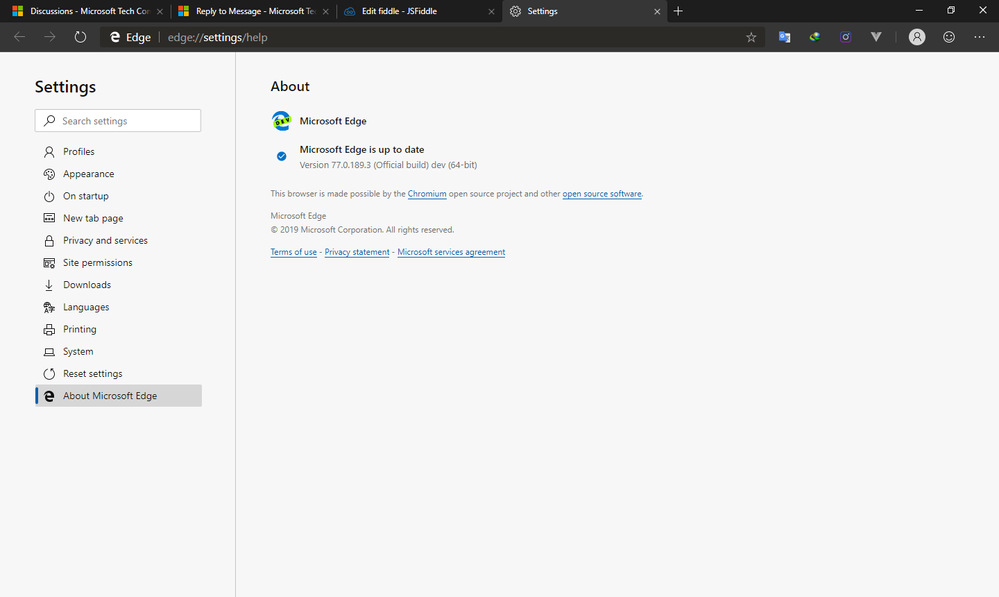
Task: Open Profiles settings section
Action: pos(119,152)
